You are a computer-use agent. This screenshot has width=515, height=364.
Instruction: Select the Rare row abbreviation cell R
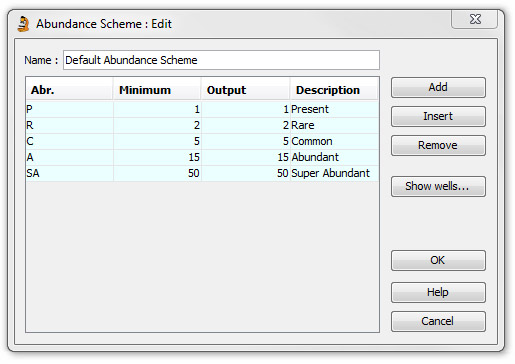(x=69, y=125)
